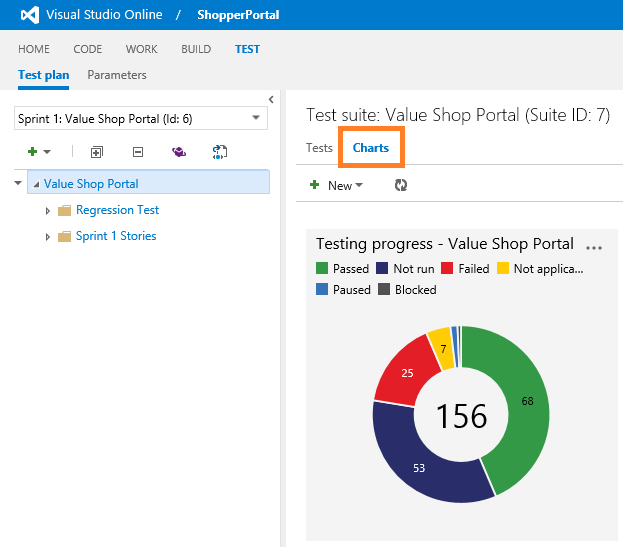623x547 pixels.
Task: Switch to the Test plan tab
Action: pyautogui.click(x=43, y=75)
